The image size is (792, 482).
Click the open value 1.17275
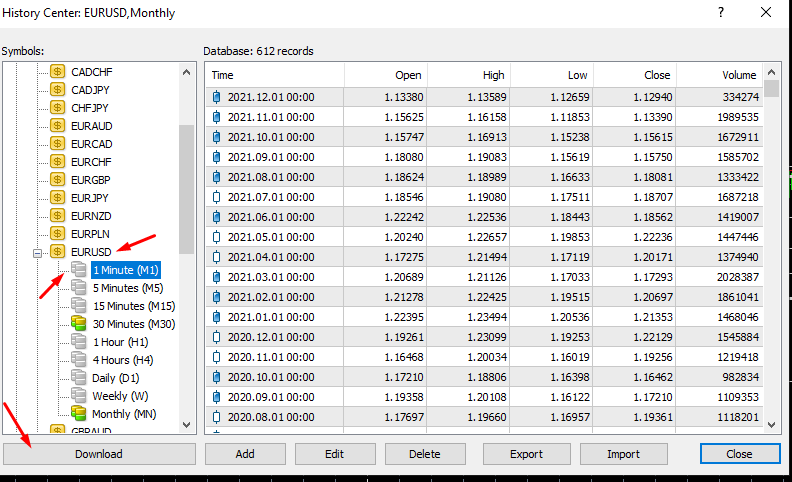coord(404,257)
